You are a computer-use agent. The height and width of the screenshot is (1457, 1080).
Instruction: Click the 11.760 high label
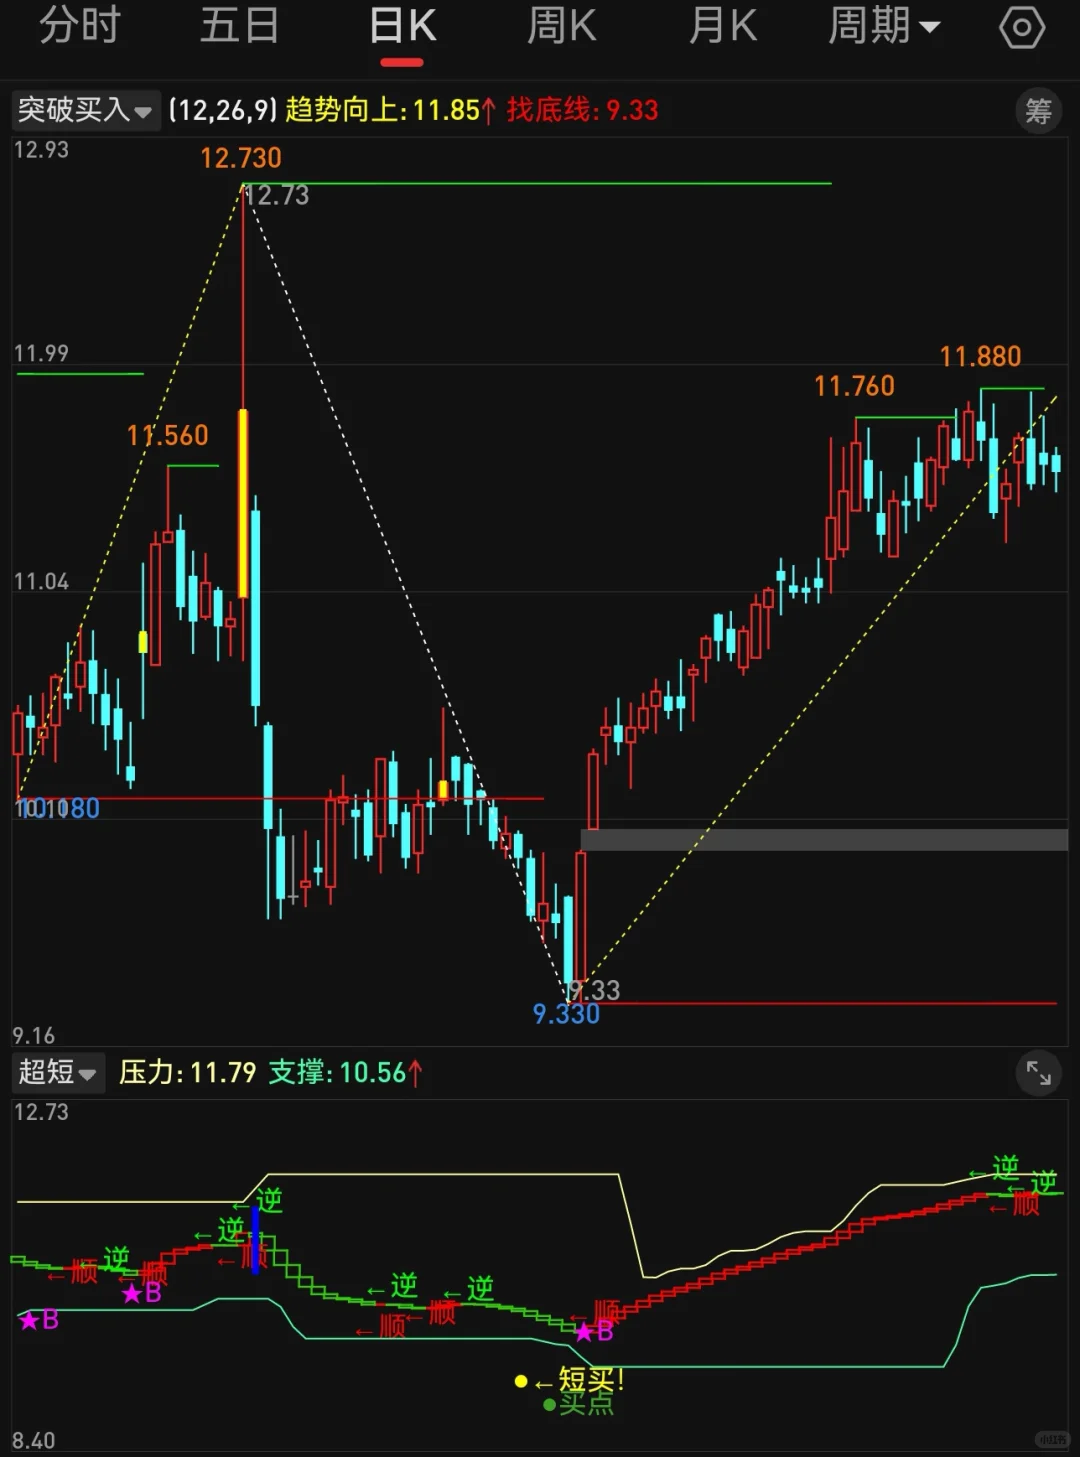pyautogui.click(x=854, y=386)
